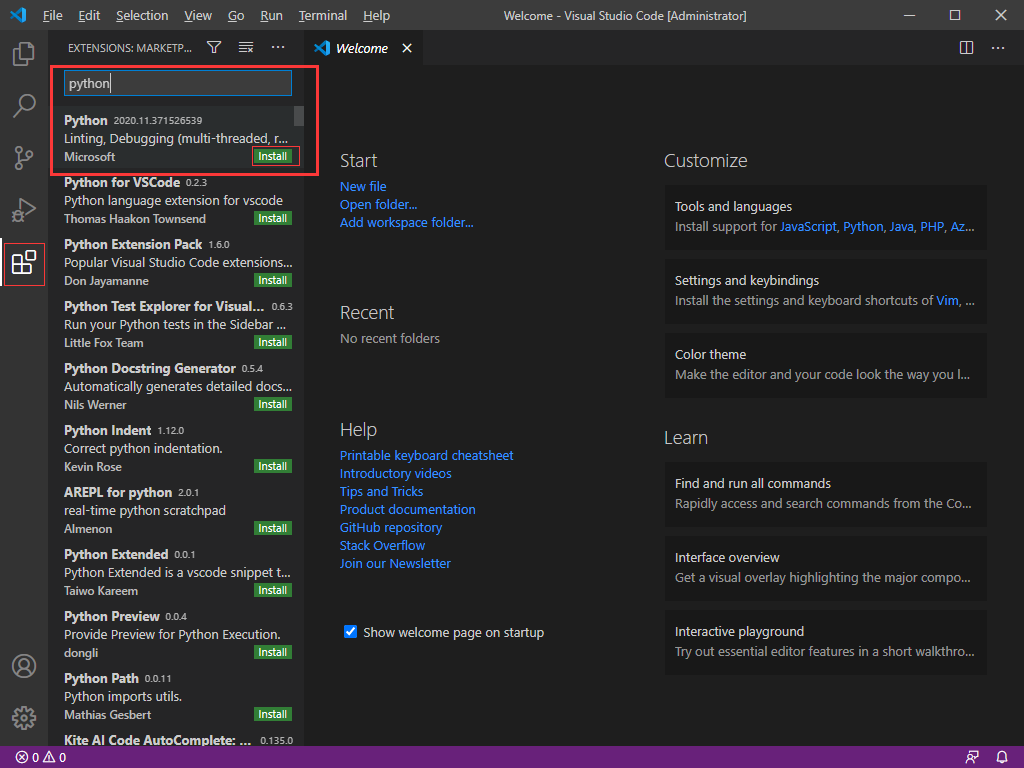Click the VS Code logo in title bar
Image resolution: width=1024 pixels, height=768 pixels.
[18, 15]
